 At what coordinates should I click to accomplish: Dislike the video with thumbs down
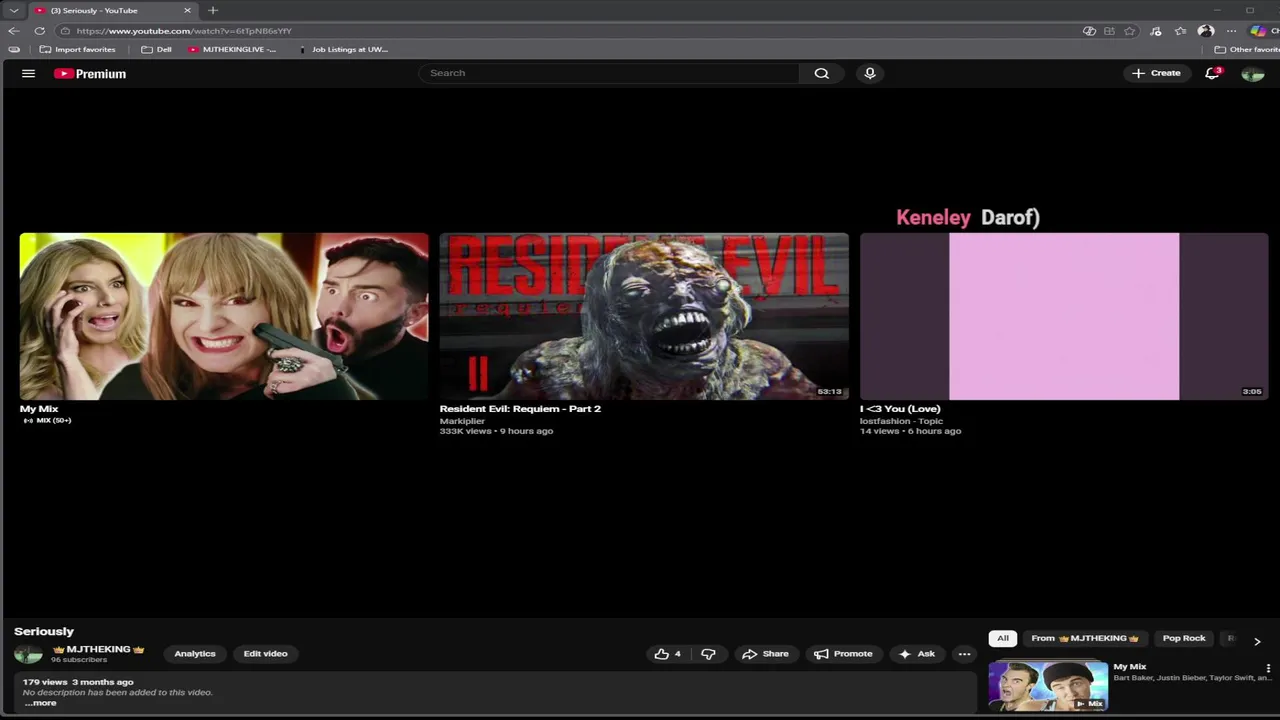709,654
